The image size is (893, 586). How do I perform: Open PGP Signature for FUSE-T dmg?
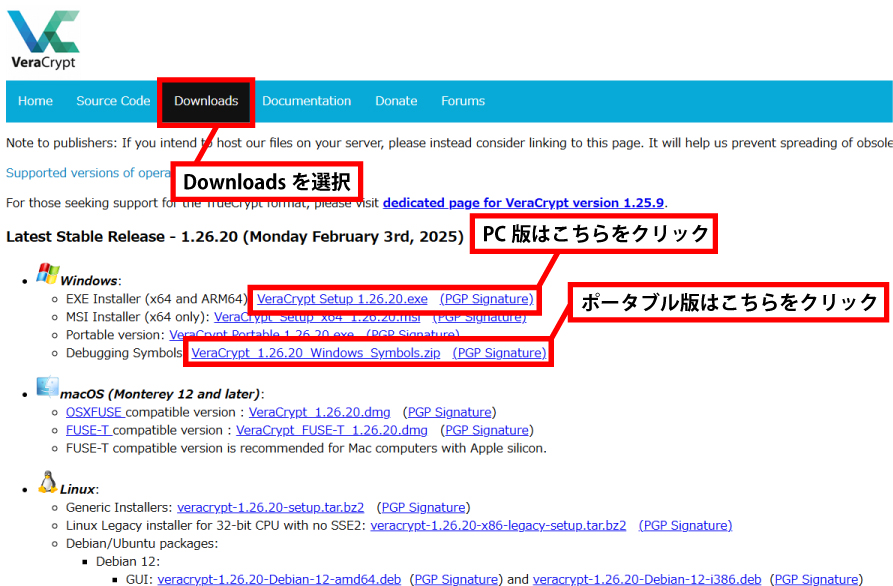[487, 431]
